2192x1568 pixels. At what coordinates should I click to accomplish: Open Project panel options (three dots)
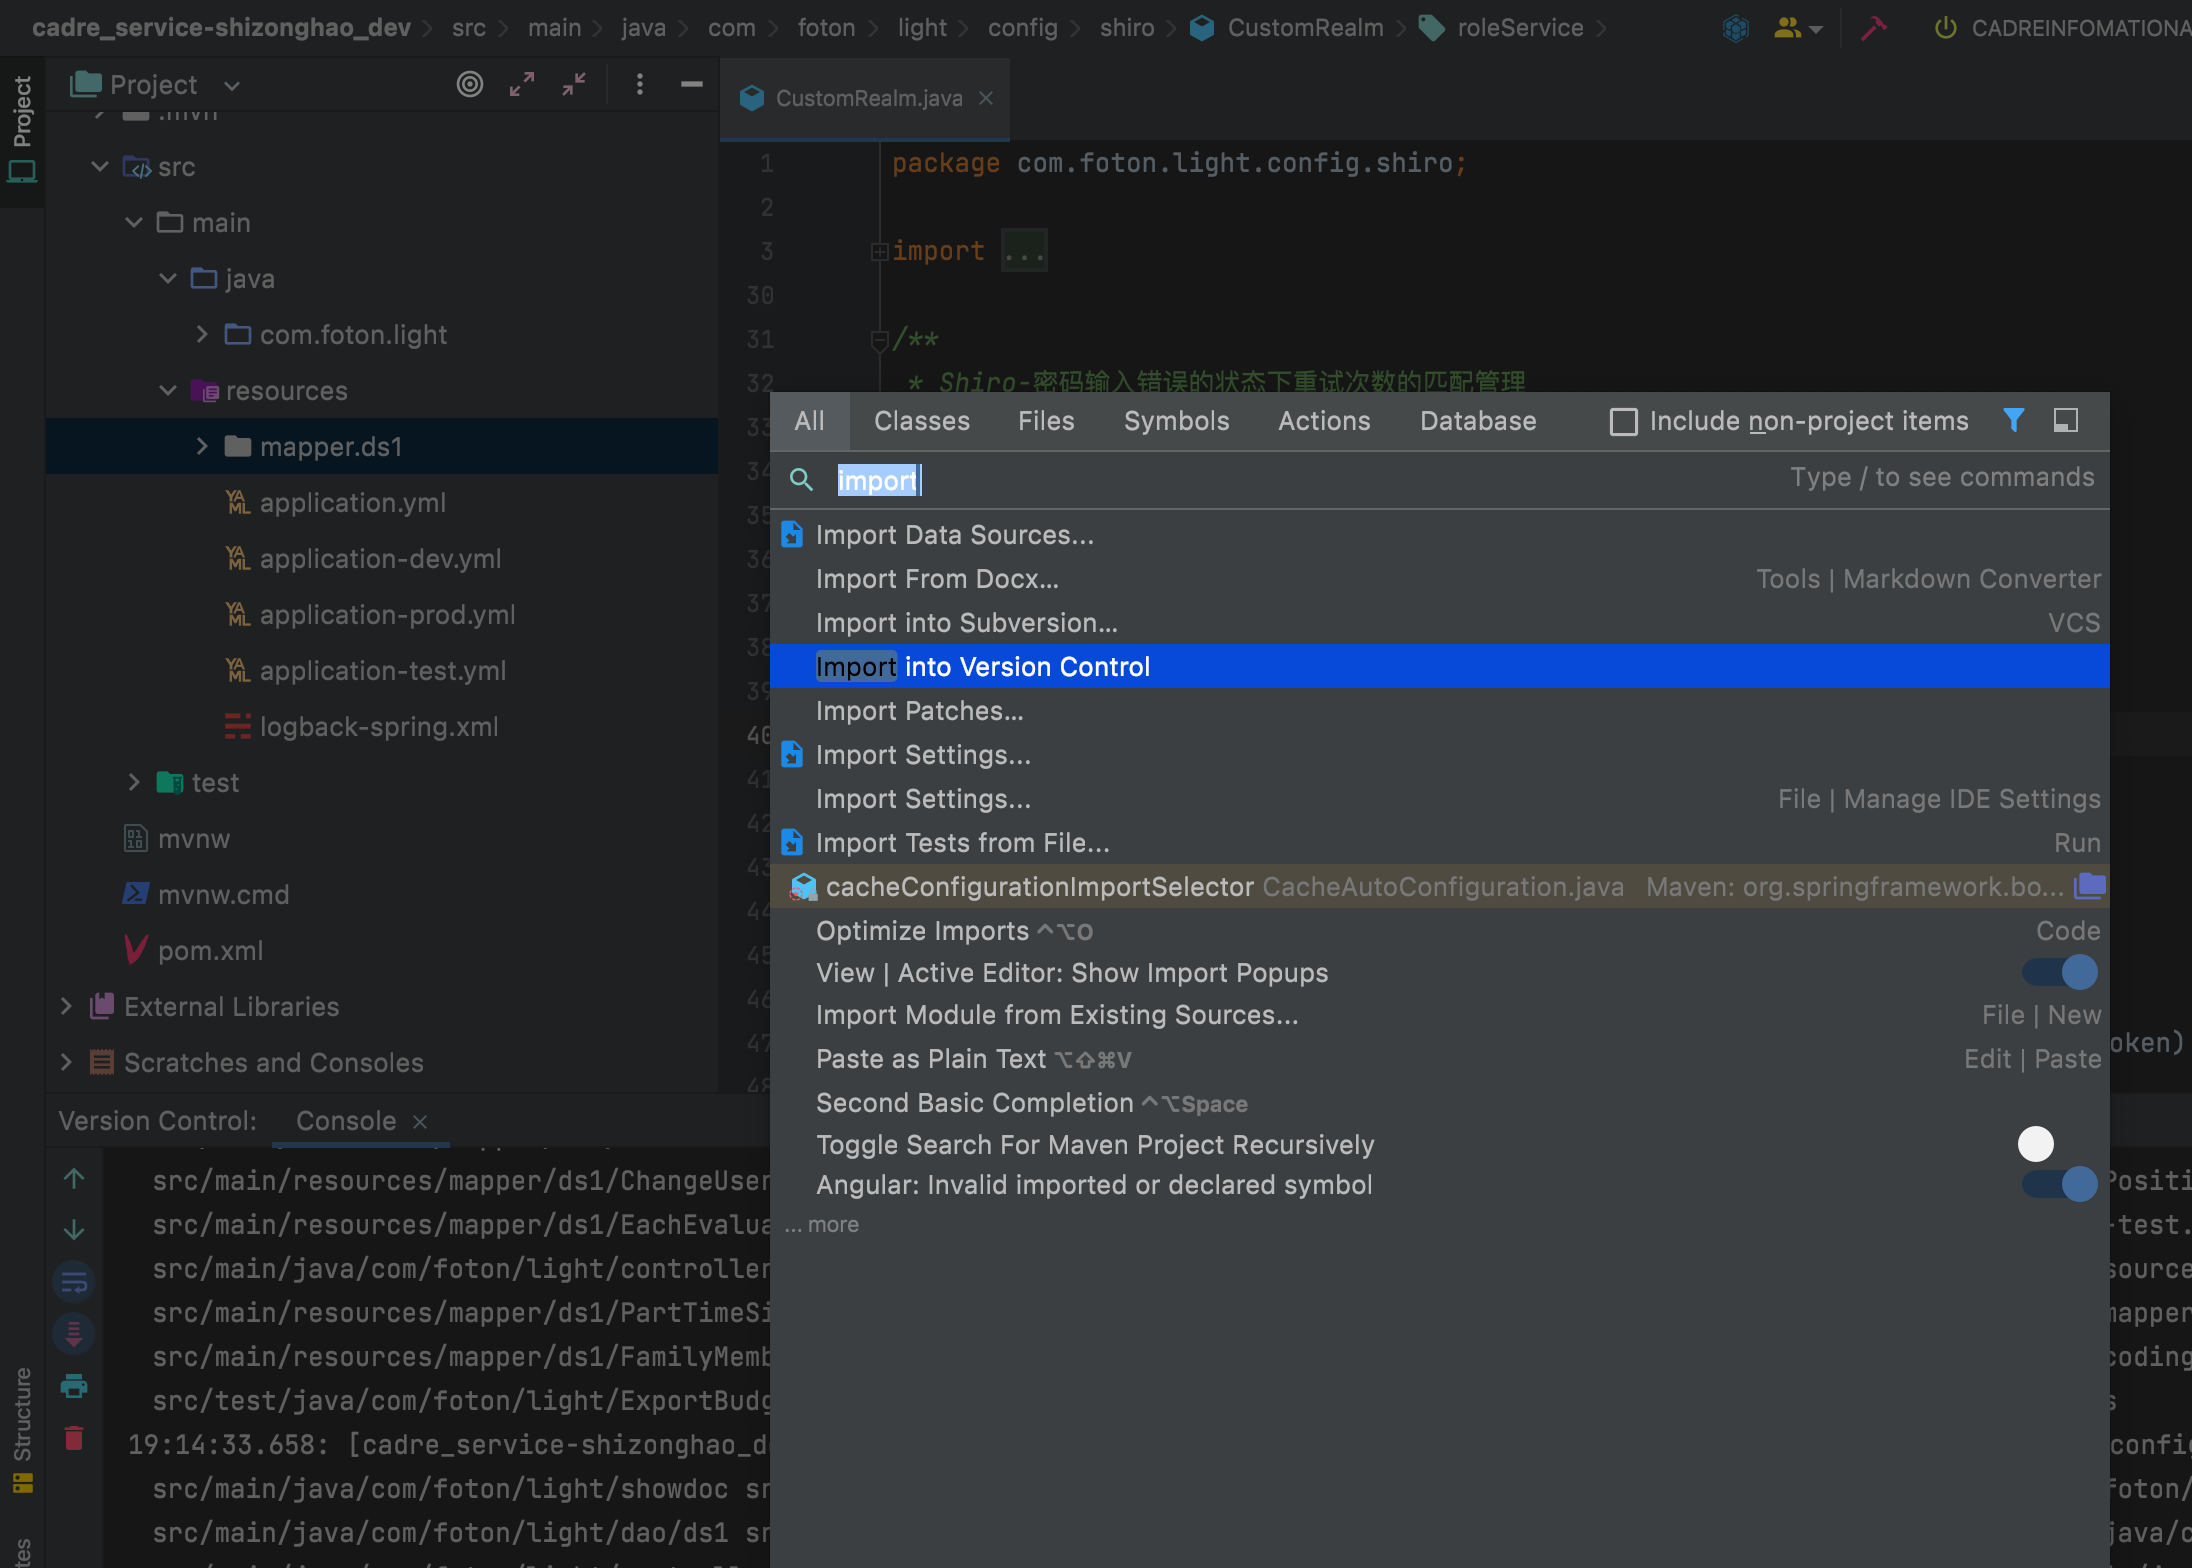(640, 85)
